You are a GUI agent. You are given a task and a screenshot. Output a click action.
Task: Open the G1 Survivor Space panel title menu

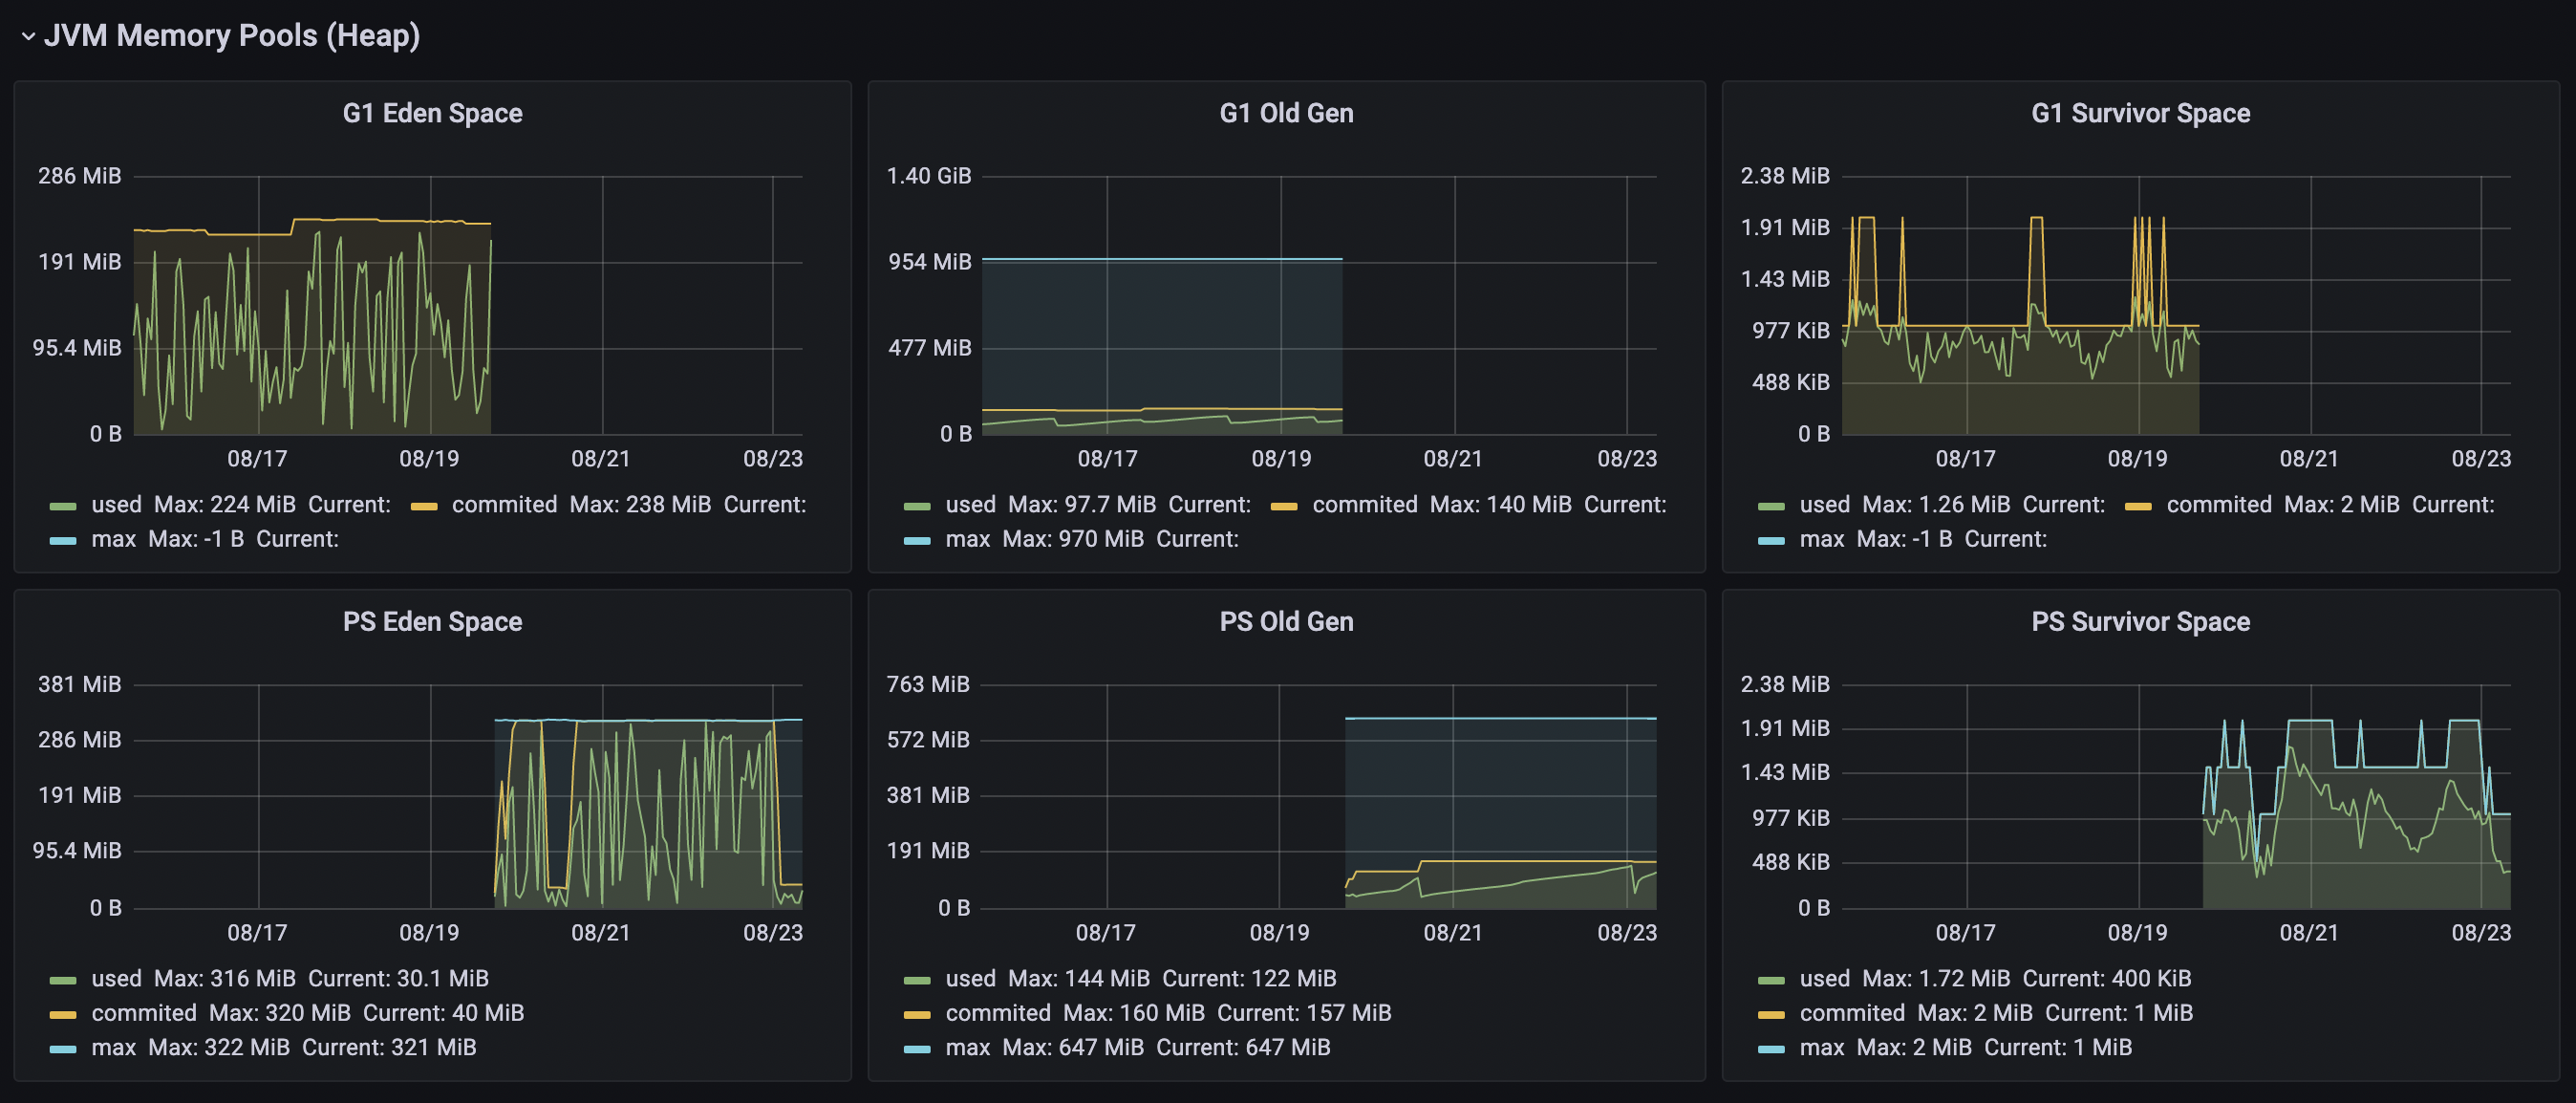coord(2140,113)
